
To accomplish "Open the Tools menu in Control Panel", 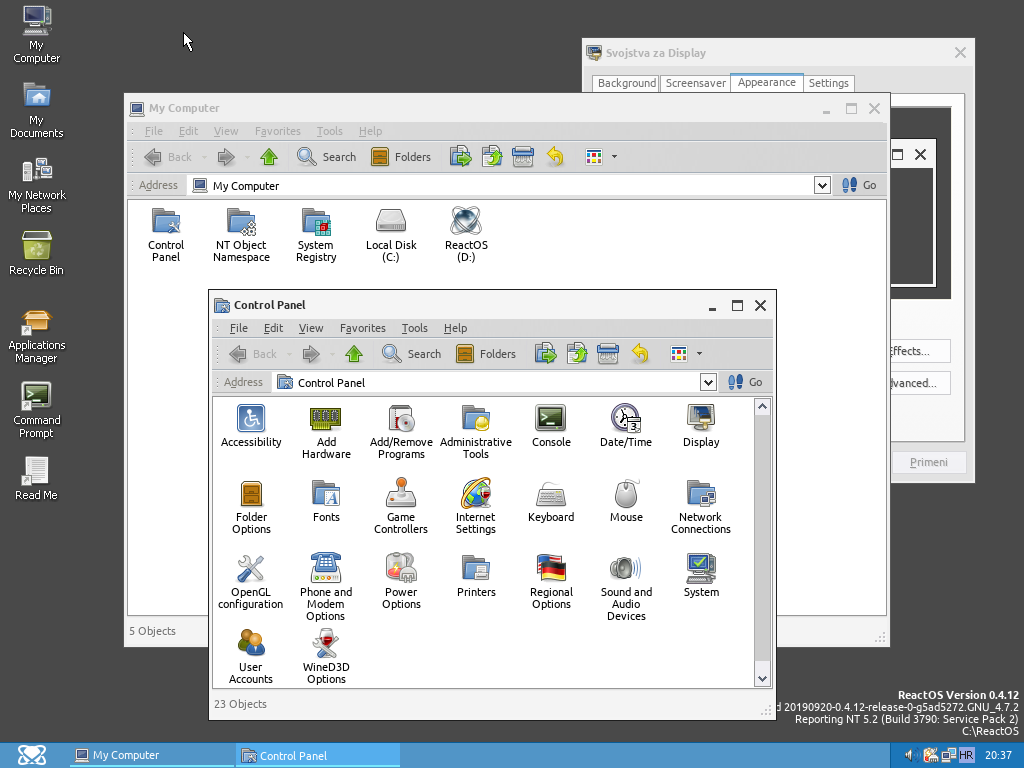I will tap(415, 328).
